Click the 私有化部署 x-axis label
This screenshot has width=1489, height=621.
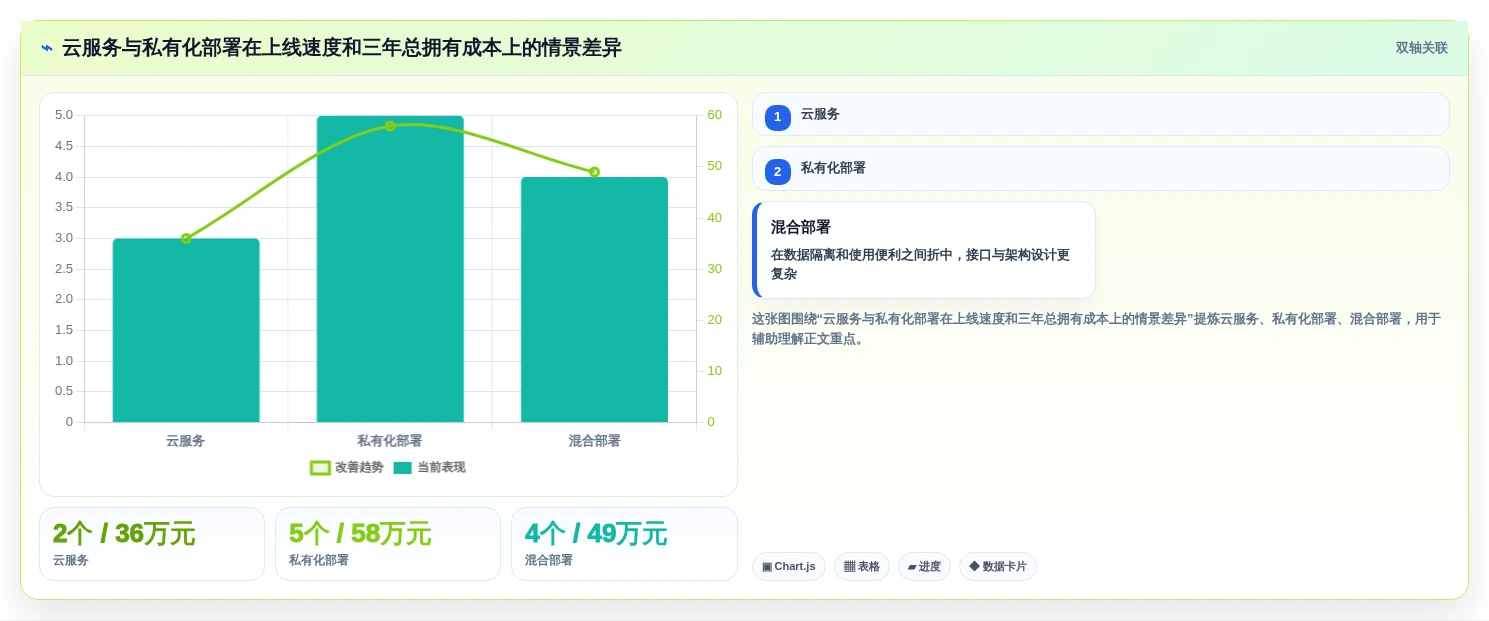[x=390, y=441]
